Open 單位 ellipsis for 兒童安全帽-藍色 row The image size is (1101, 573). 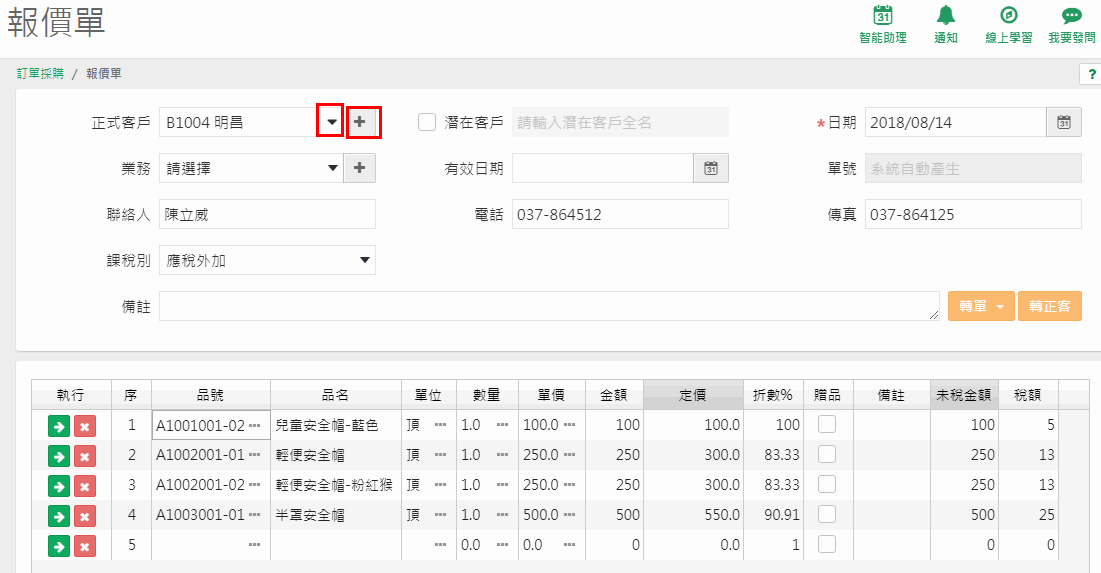[440, 426]
